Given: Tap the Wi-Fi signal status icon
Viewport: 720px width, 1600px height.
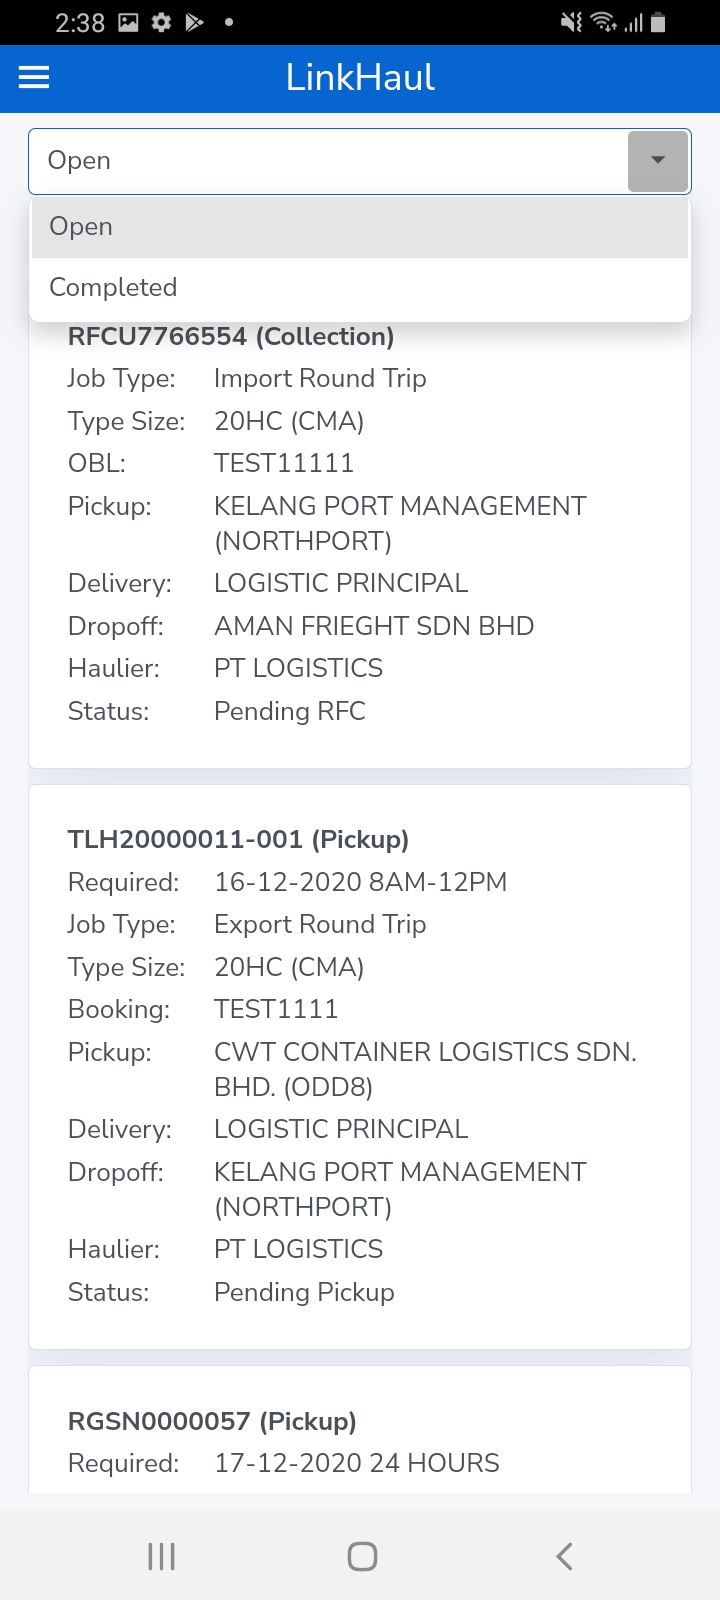Looking at the screenshot, I should tap(603, 22).
